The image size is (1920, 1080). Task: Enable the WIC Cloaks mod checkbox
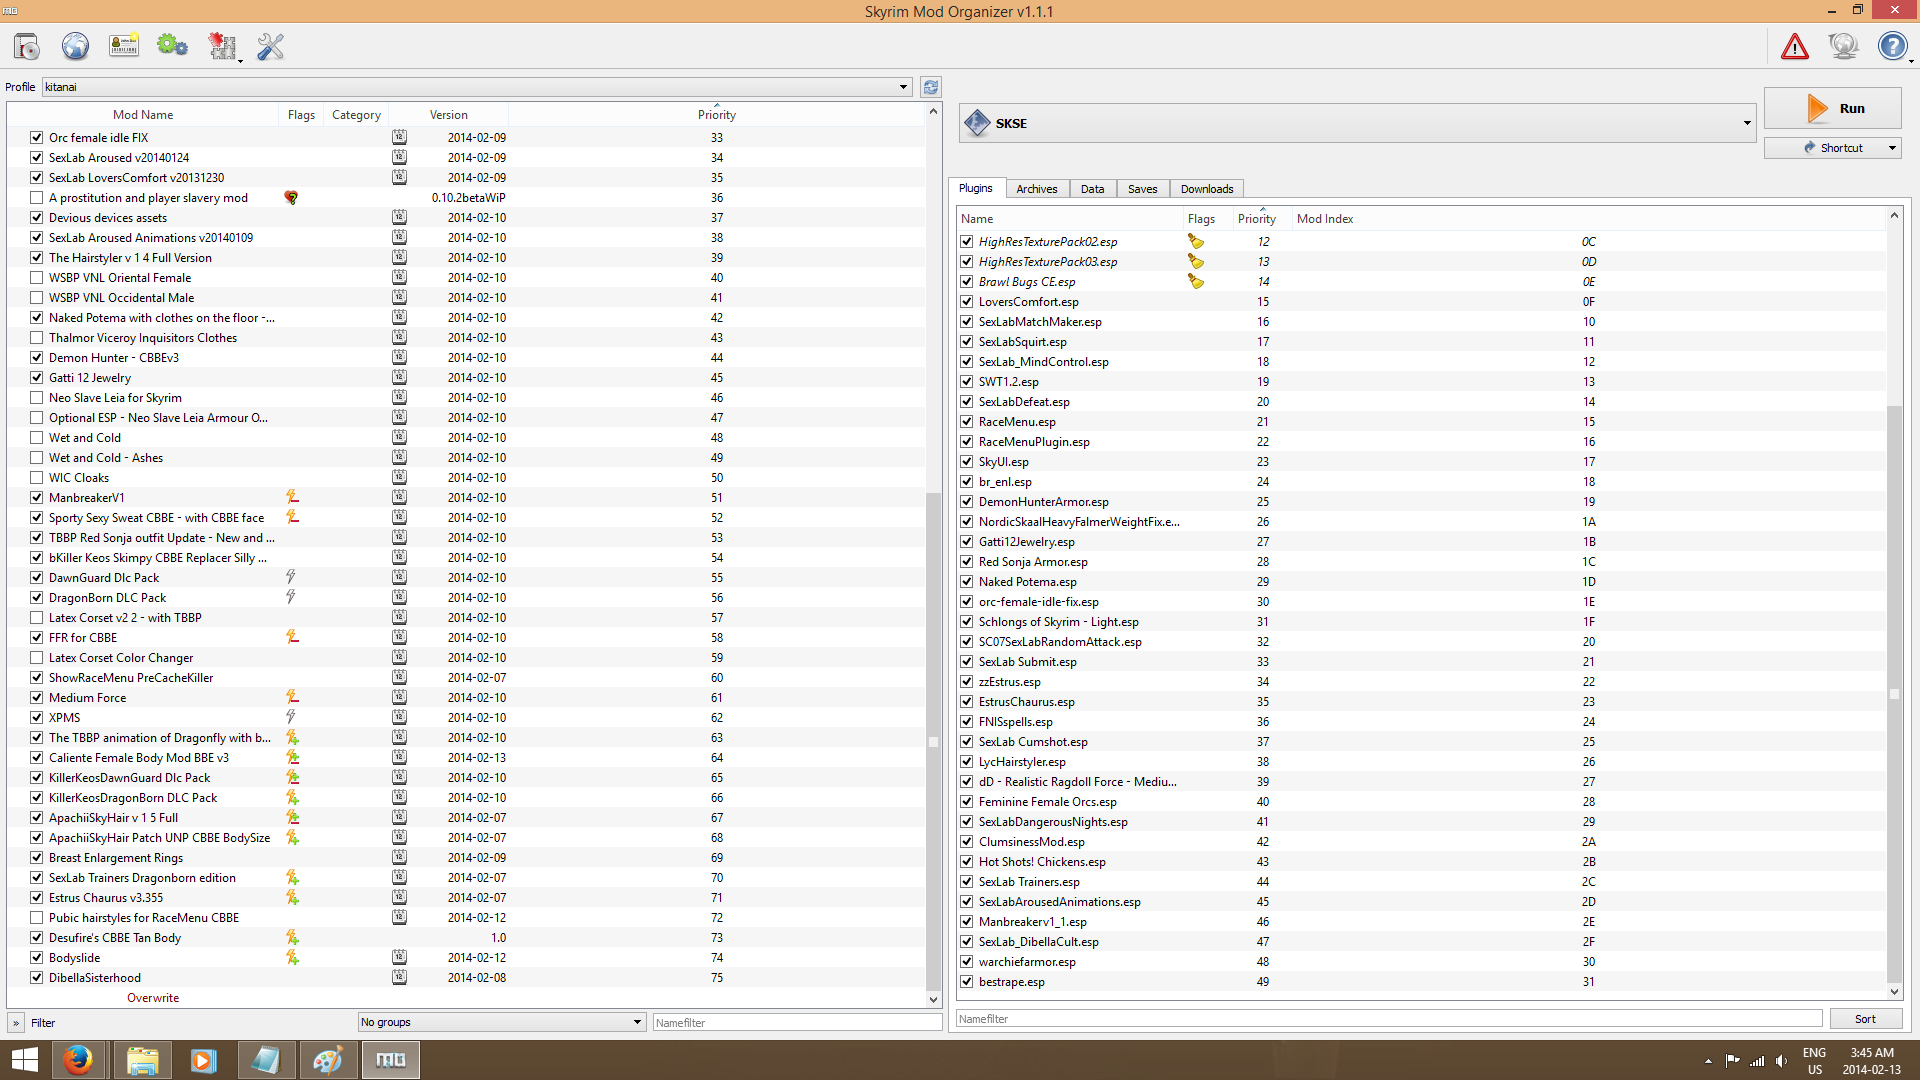click(37, 478)
